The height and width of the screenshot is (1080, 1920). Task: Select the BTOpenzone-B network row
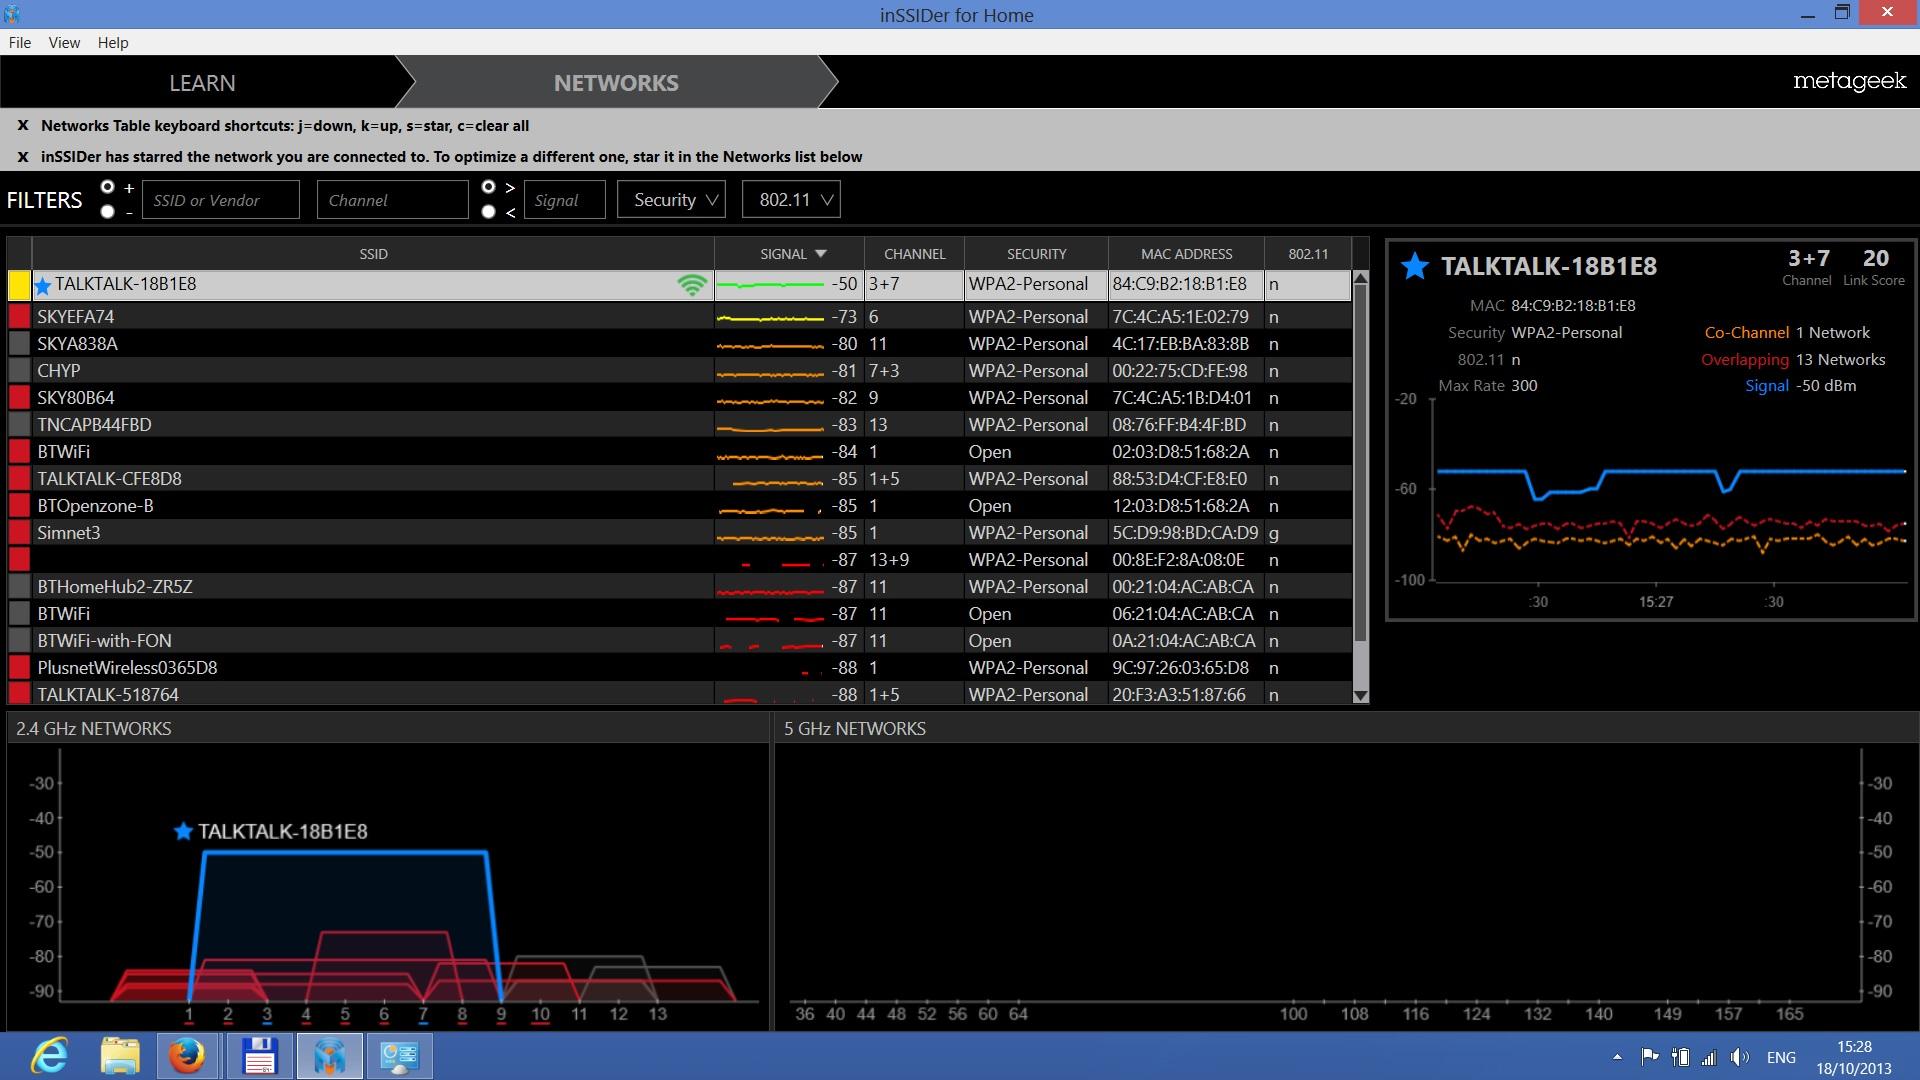click(x=680, y=506)
